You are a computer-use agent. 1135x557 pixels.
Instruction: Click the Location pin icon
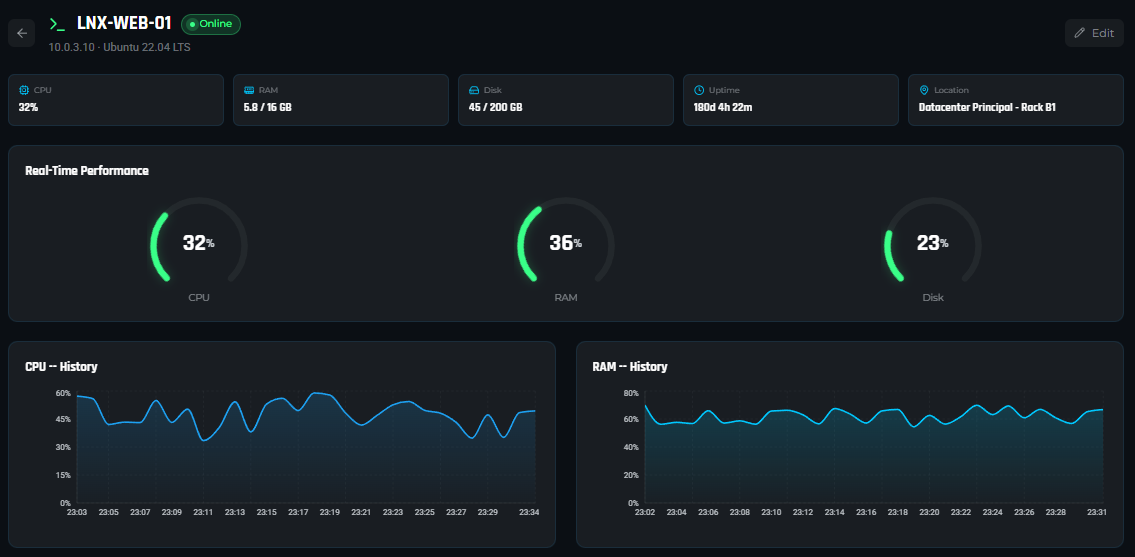point(924,90)
